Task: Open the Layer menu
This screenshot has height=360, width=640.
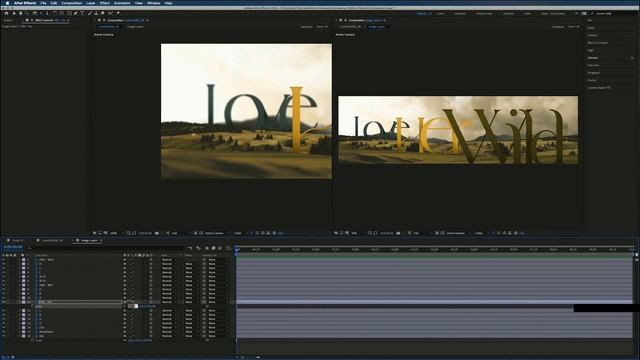Action: tap(91, 3)
